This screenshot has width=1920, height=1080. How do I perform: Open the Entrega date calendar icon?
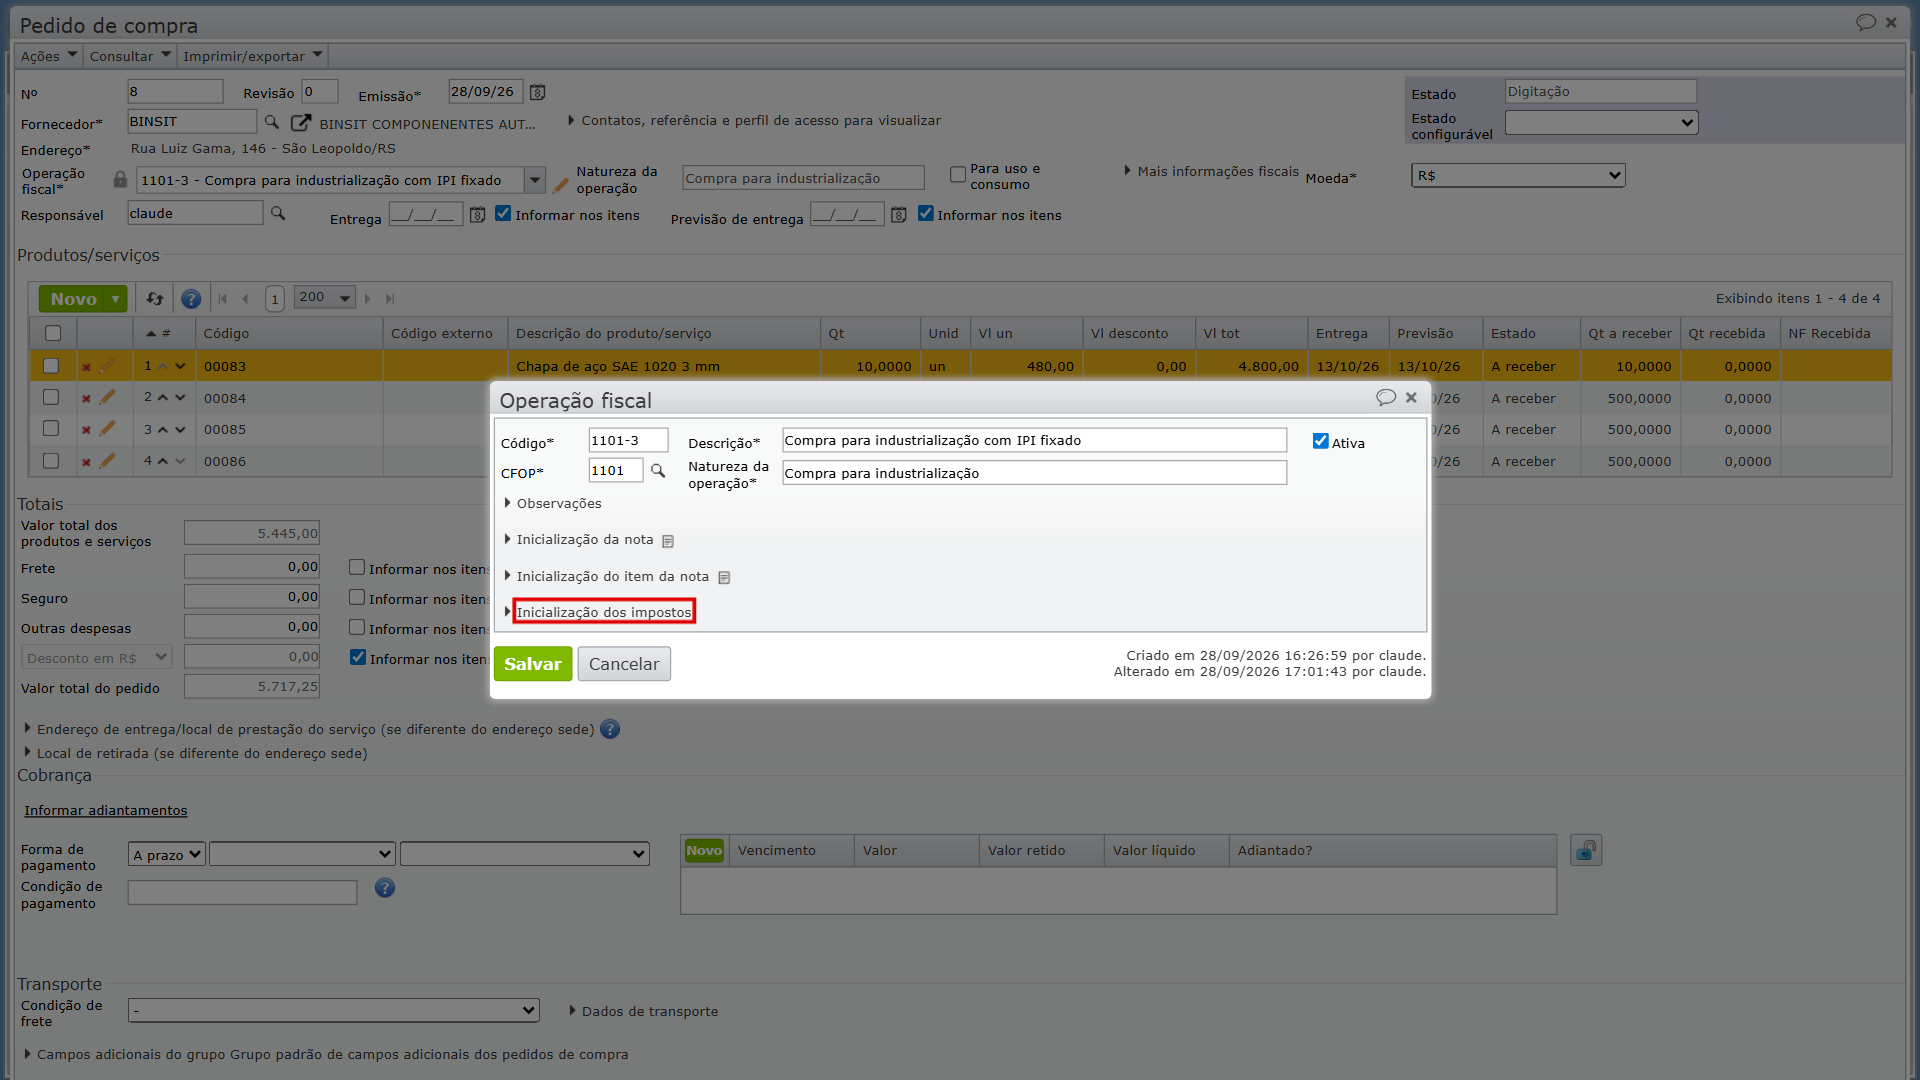(x=477, y=215)
